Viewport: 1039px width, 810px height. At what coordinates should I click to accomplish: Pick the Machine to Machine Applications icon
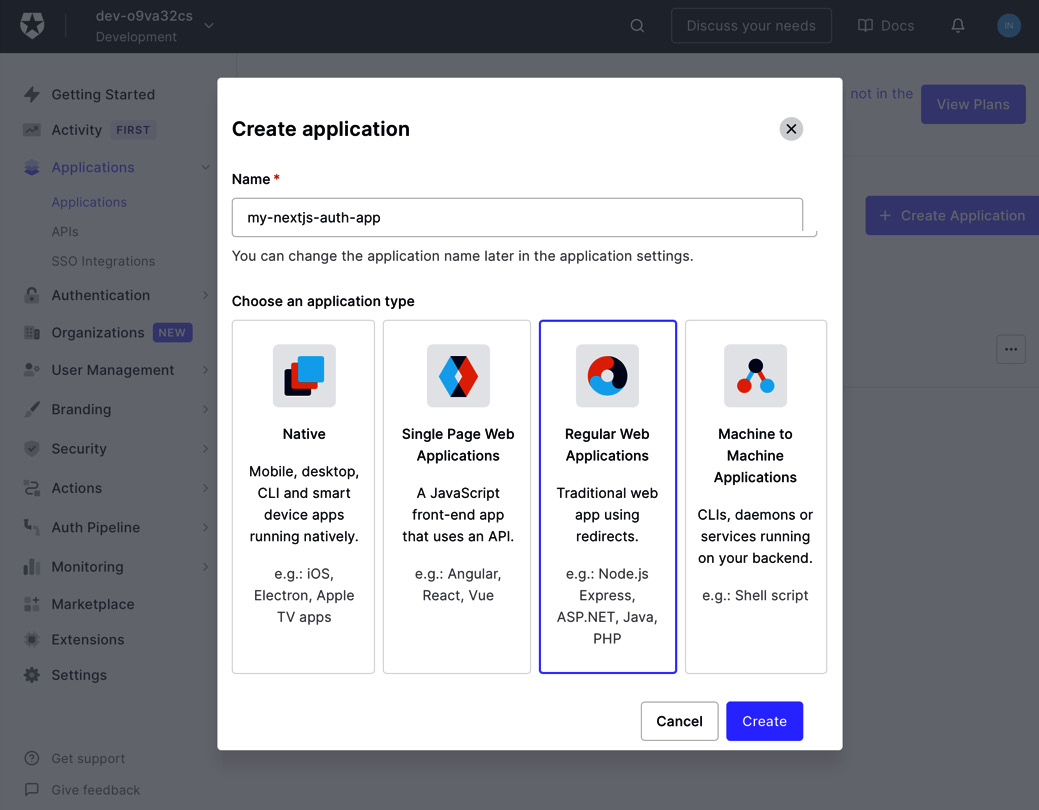pos(755,375)
